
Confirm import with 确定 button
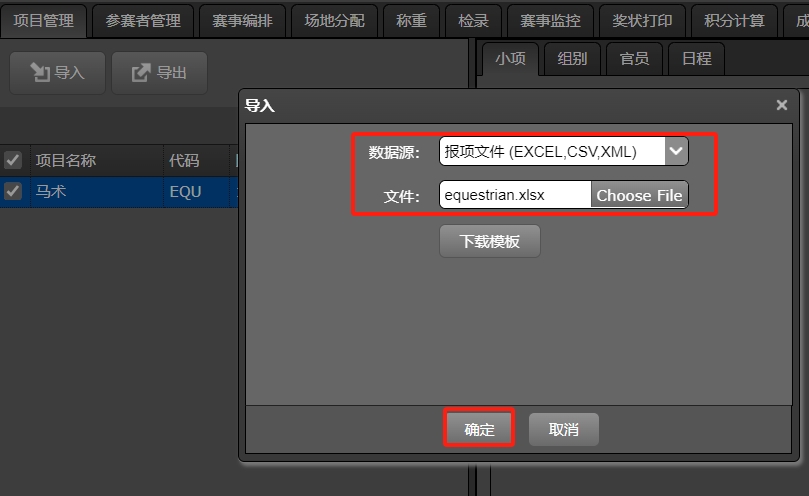(x=479, y=429)
